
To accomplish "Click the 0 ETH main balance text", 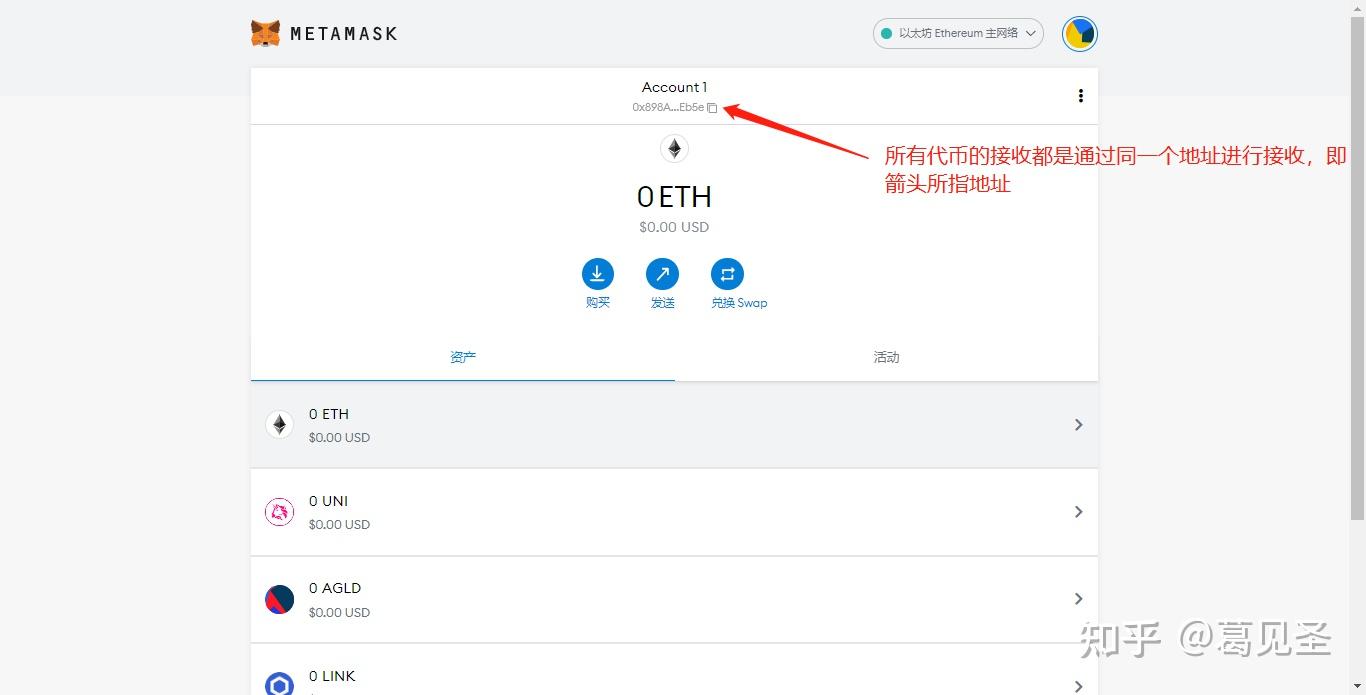I will [674, 196].
